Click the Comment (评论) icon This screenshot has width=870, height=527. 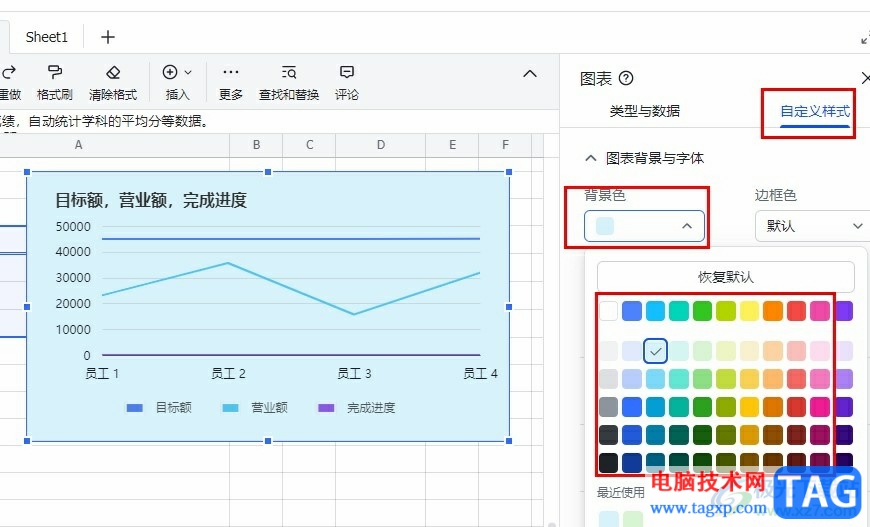coord(347,72)
